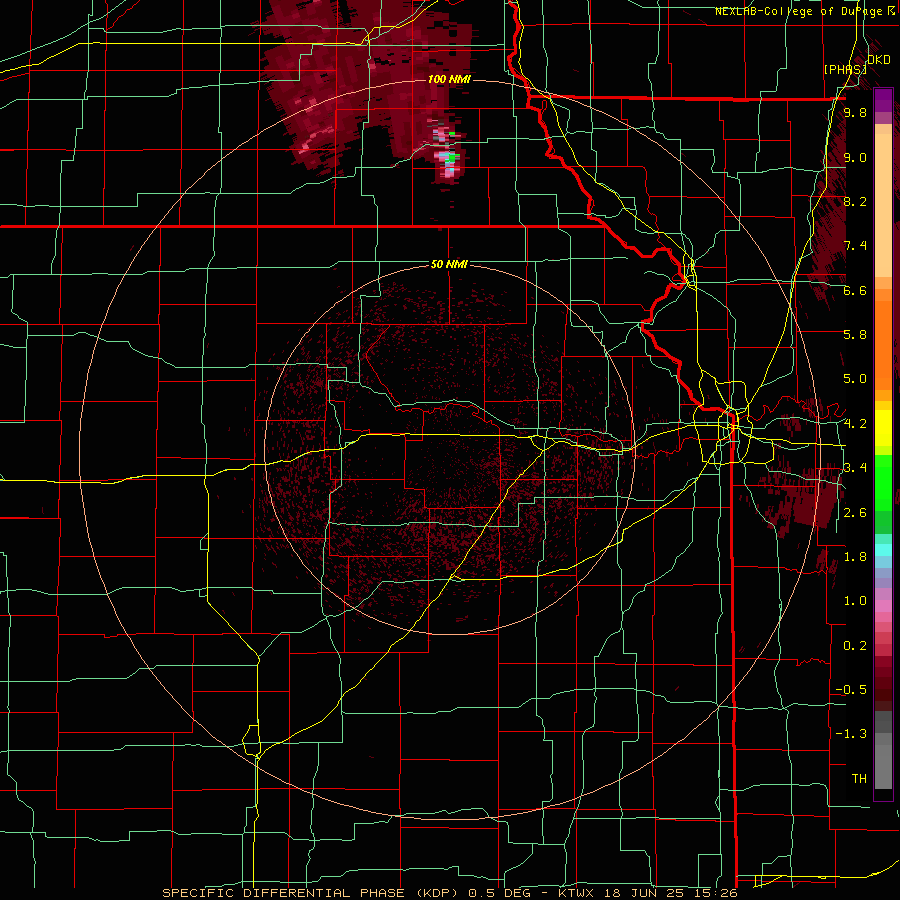Click the 3.4 scale value
Viewport: 900px width, 900px height.
855,468
